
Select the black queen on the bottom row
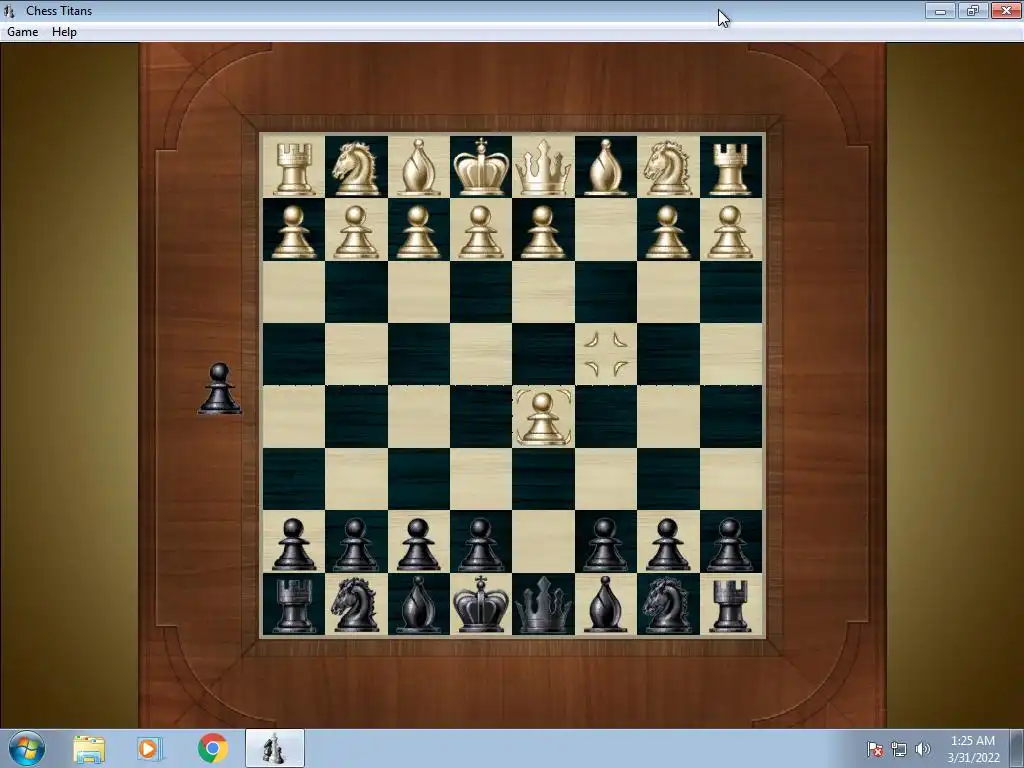[543, 605]
